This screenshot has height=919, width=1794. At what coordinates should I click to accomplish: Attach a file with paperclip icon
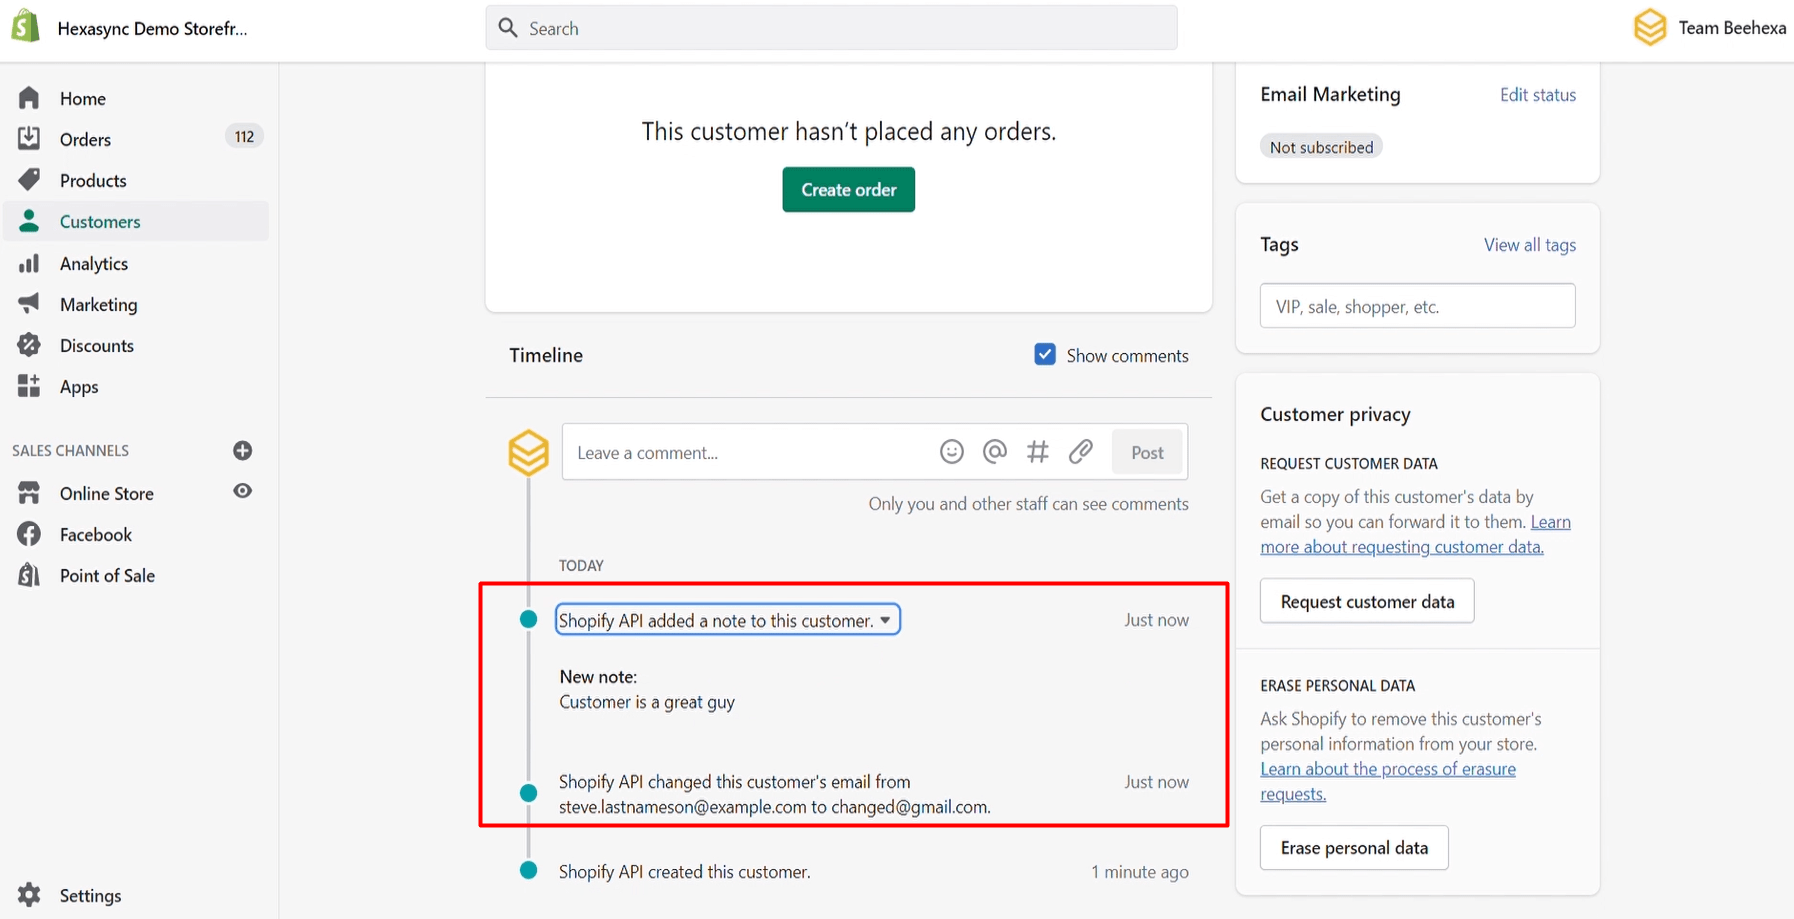pos(1081,452)
